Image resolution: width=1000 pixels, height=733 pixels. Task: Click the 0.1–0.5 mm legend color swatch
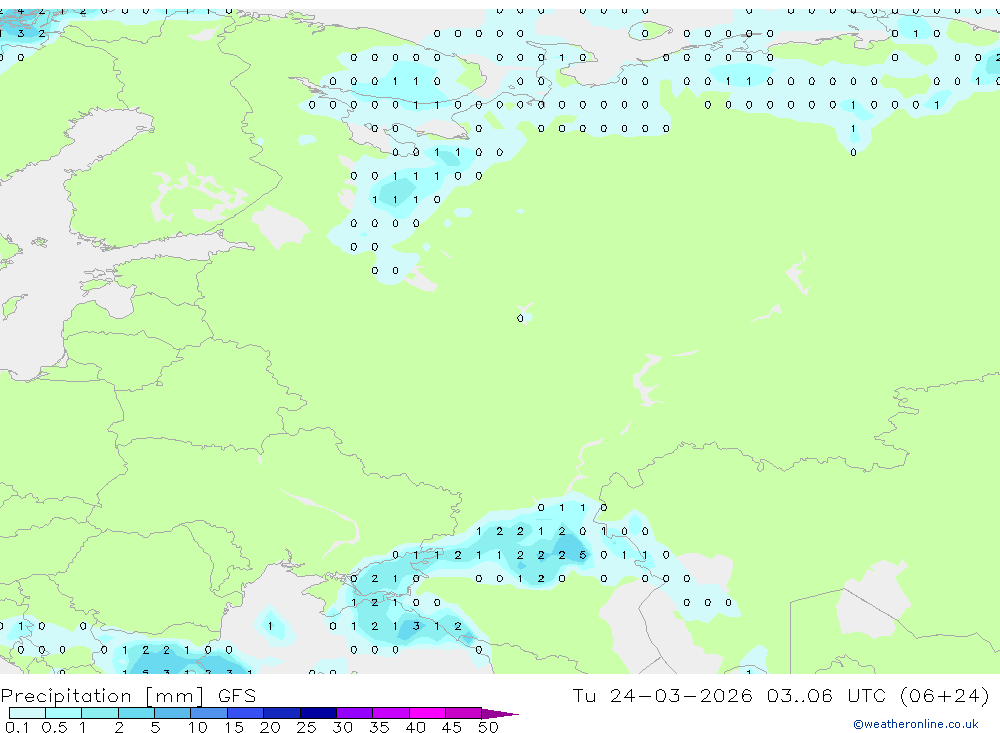(27, 713)
